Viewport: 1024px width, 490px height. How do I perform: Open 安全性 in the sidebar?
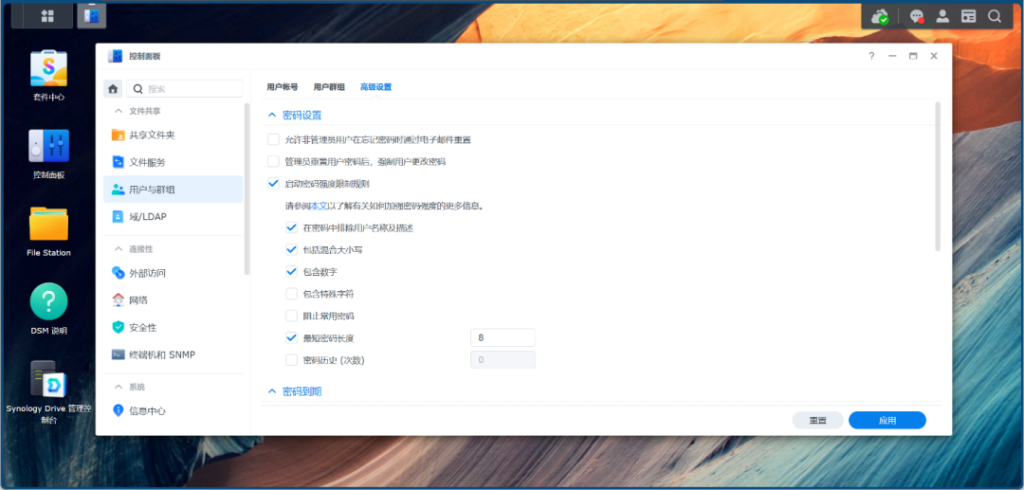coord(173,327)
